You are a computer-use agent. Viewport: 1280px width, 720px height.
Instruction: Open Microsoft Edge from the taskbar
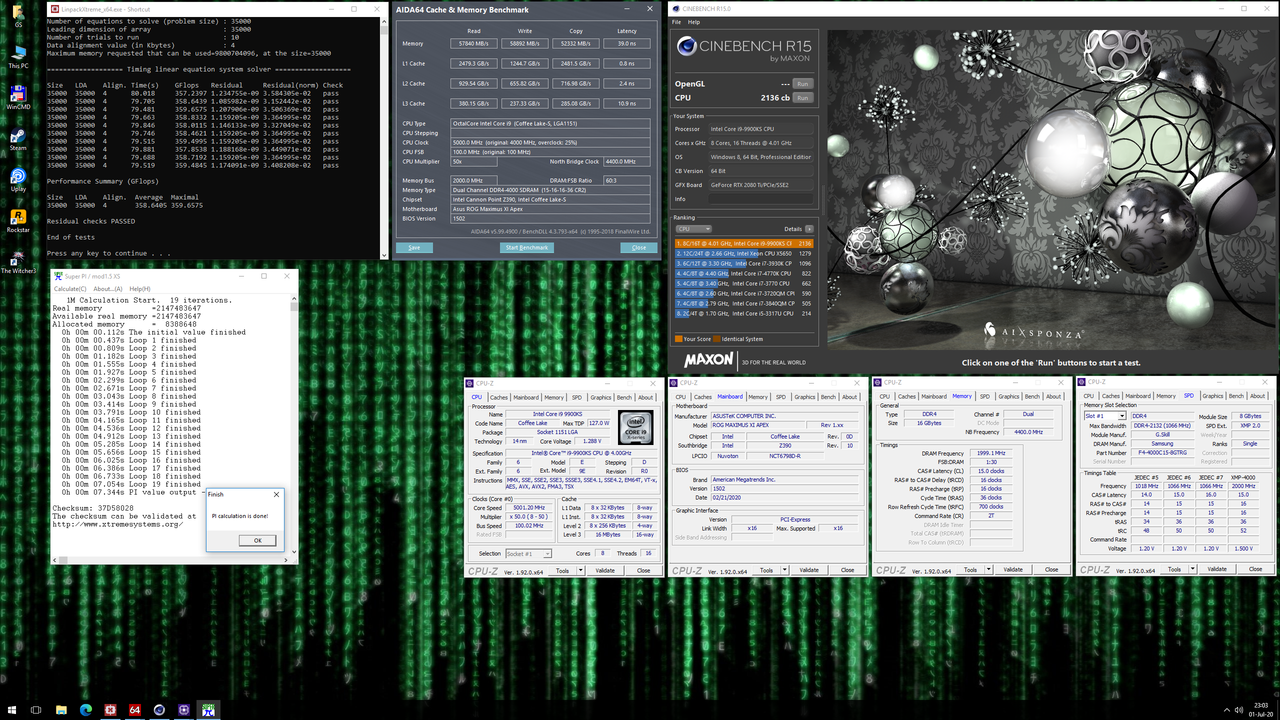coord(86,710)
